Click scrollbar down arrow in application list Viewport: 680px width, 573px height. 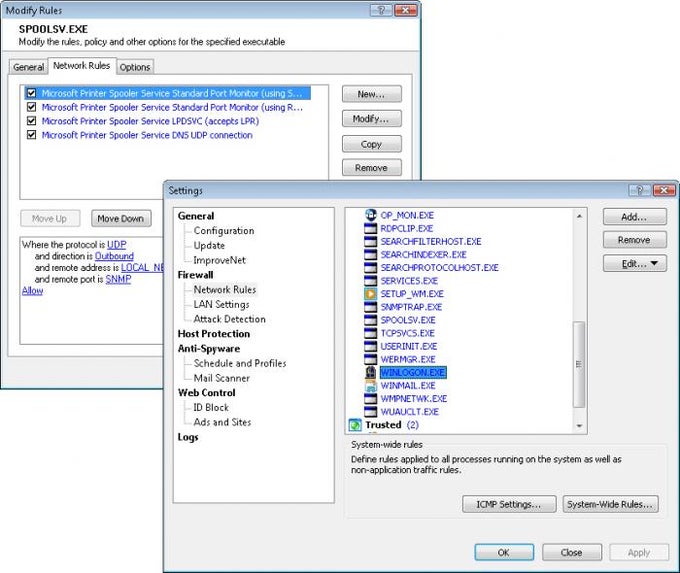(579, 426)
